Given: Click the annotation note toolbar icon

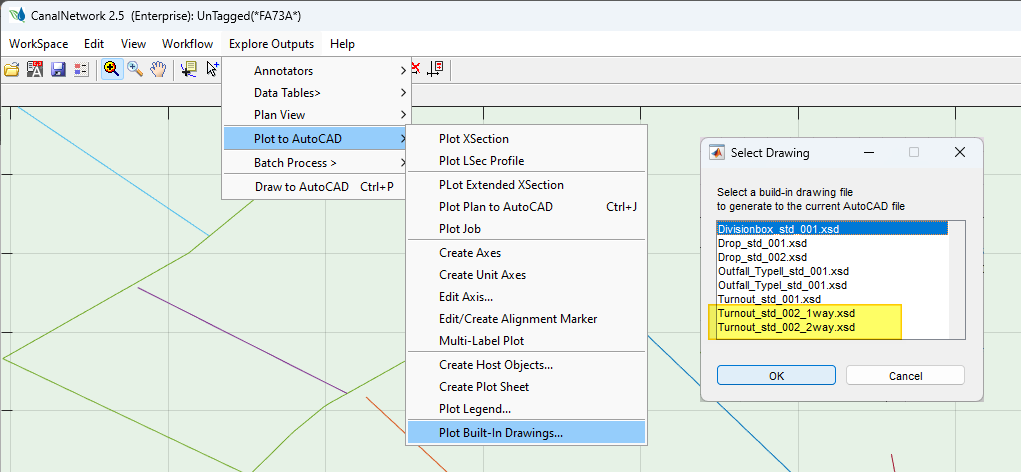Looking at the screenshot, I should tap(188, 69).
